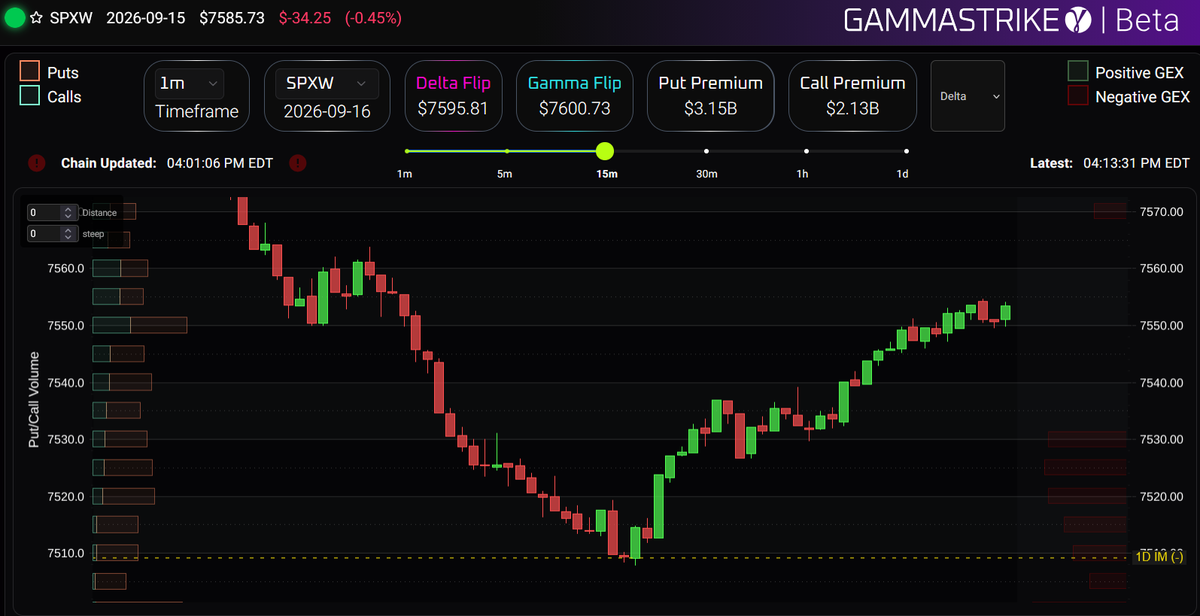Screen dimensions: 1200x616
Task: Click the red alert icon after the chain timestamp
Action: click(x=297, y=162)
